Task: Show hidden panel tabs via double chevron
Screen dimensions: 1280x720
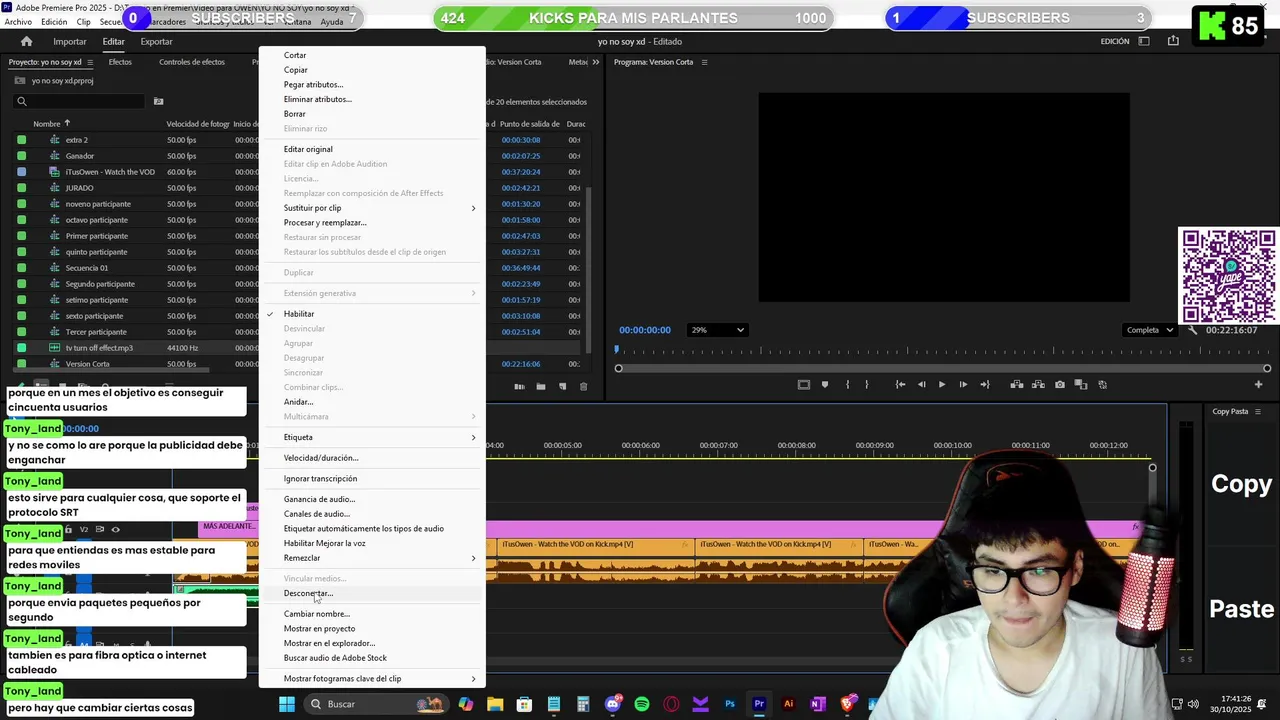Action: (596, 62)
